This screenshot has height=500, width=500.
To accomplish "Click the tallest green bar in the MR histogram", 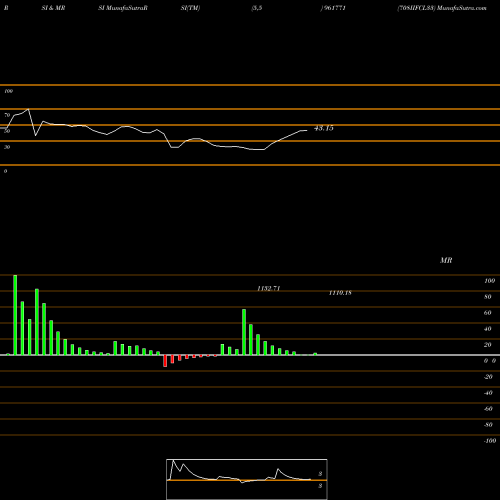I will (15, 315).
